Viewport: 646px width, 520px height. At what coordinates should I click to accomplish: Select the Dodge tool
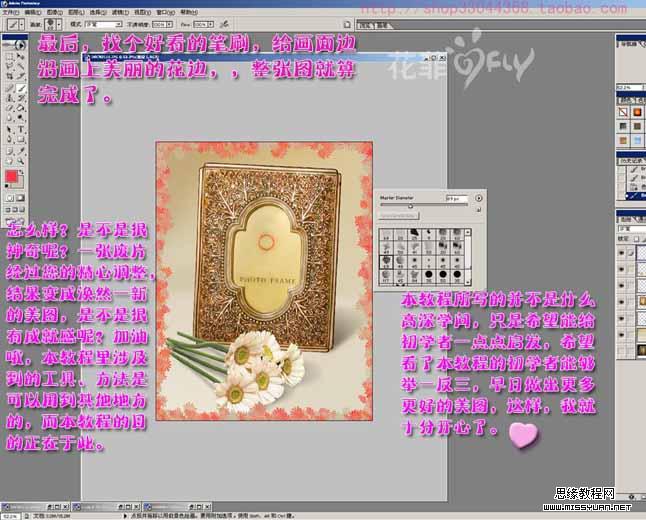point(21,118)
